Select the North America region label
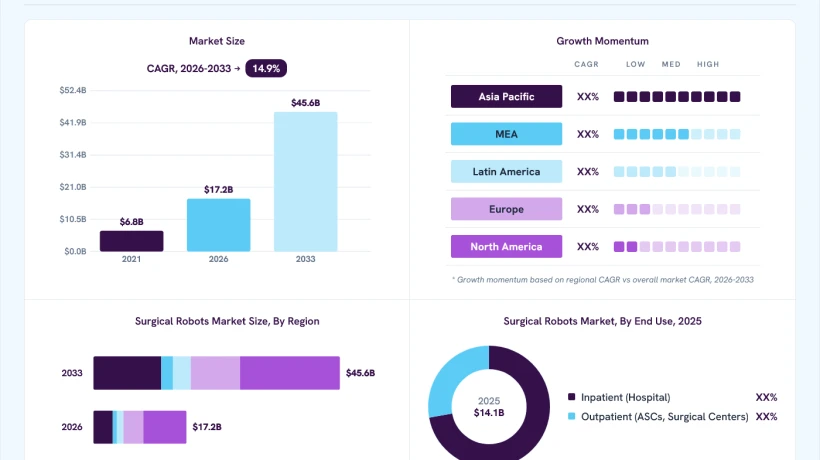820x460 pixels. (506, 247)
